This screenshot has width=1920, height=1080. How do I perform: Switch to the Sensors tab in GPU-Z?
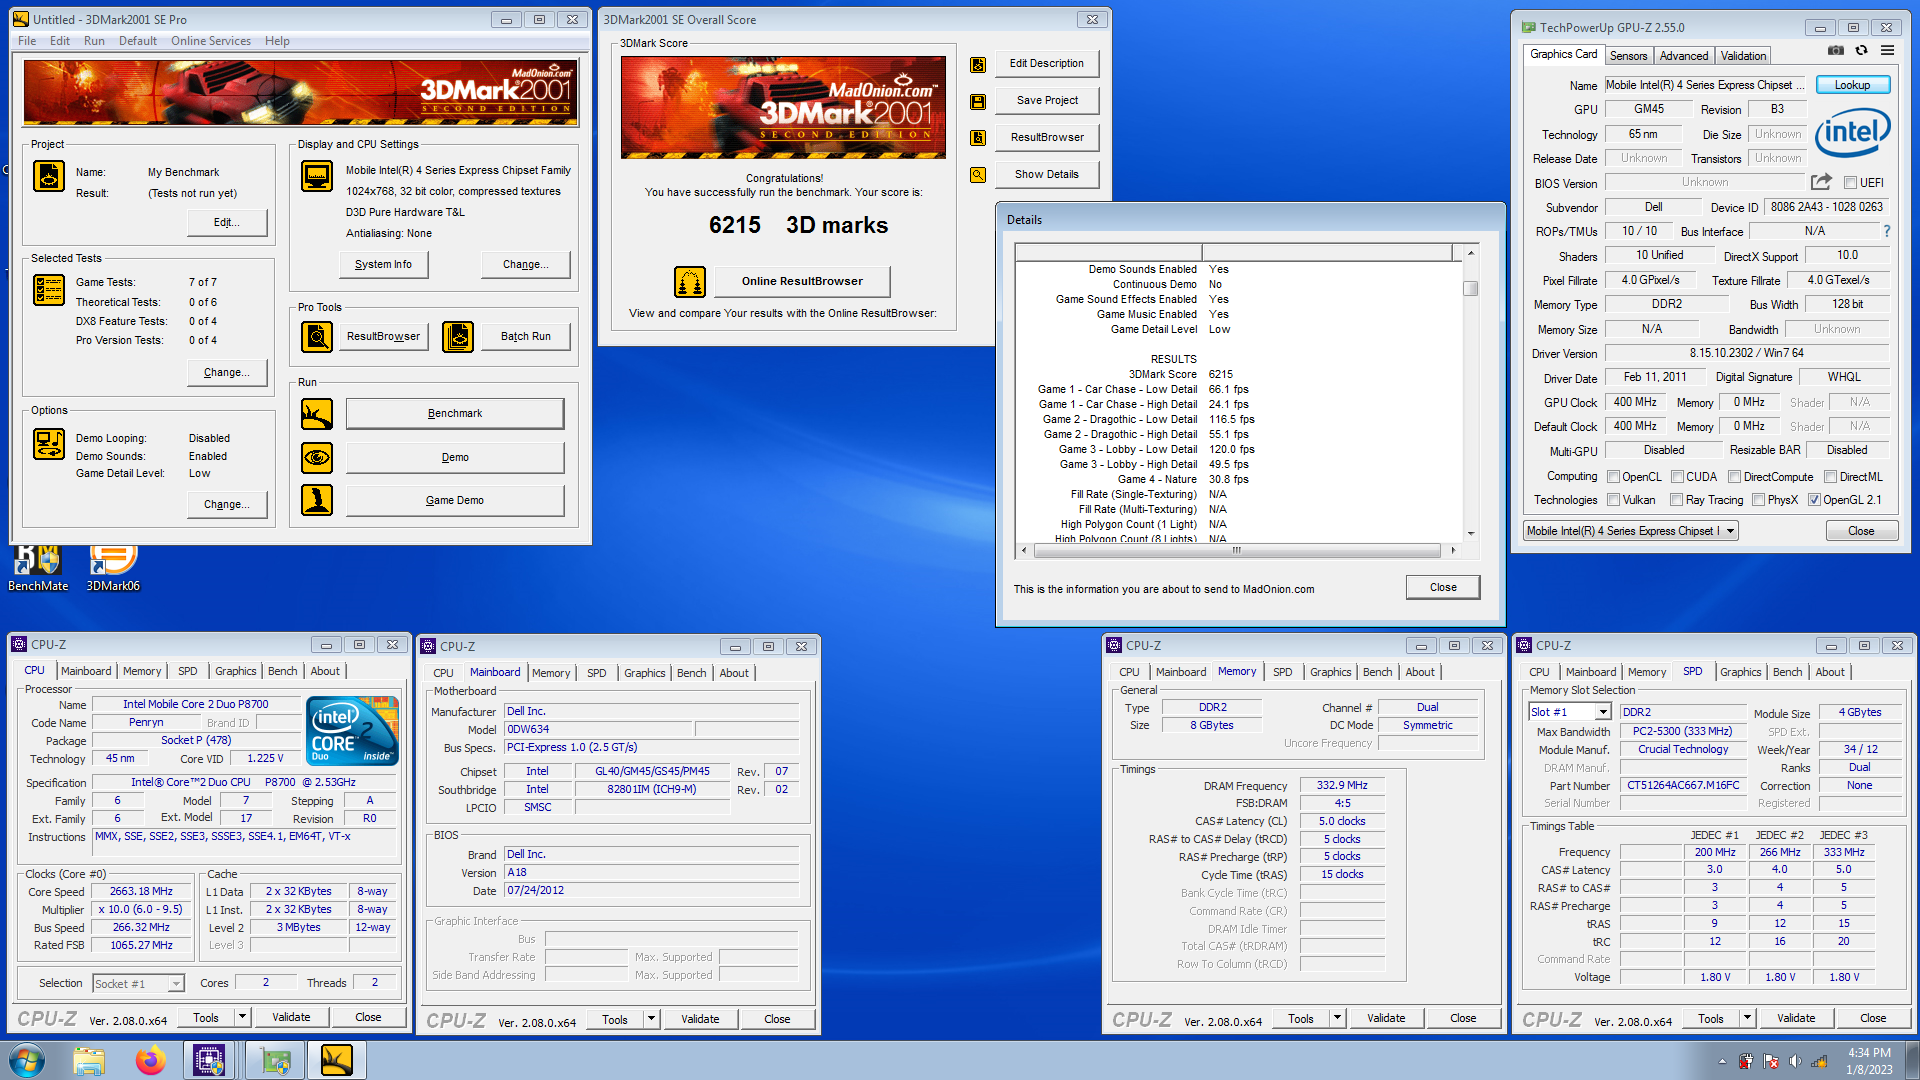point(1628,56)
